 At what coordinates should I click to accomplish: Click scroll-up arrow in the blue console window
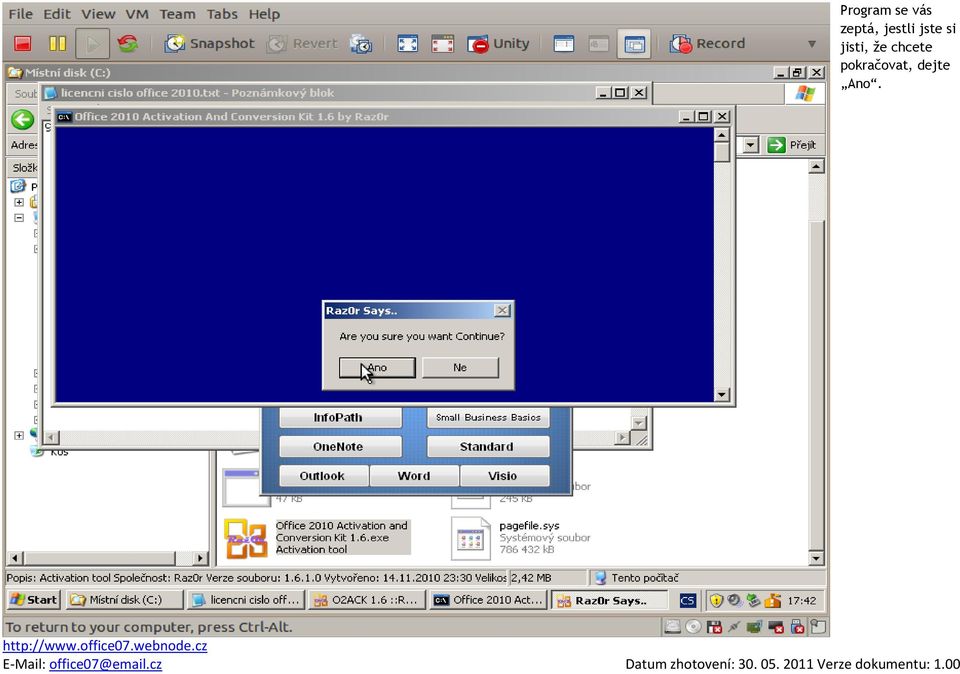pos(722,135)
